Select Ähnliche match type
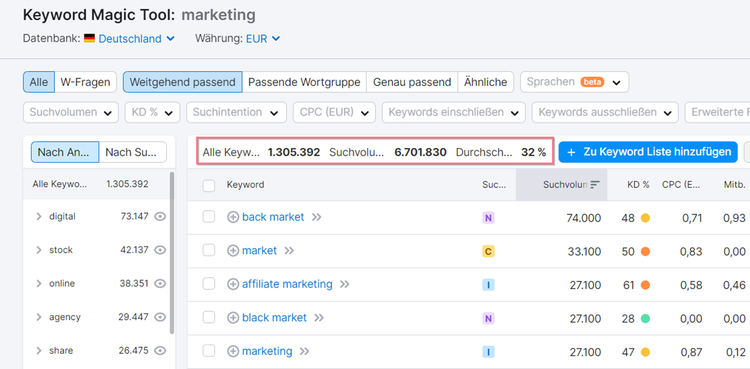 pyautogui.click(x=485, y=82)
